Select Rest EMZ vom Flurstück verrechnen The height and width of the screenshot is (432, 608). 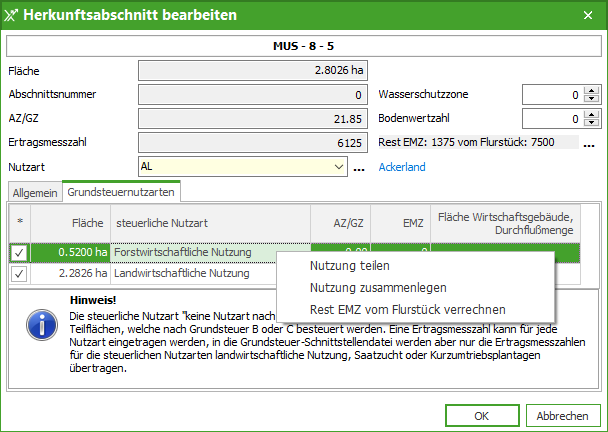coord(416,309)
